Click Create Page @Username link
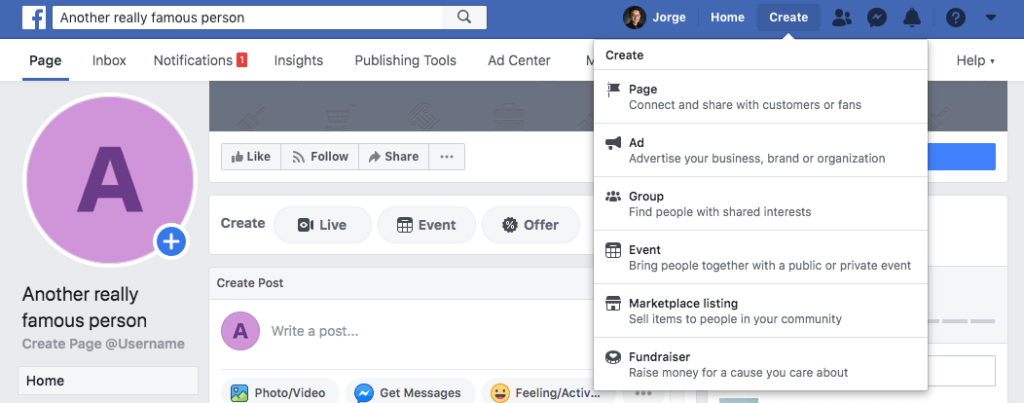The width and height of the screenshot is (1024, 403). coord(103,344)
